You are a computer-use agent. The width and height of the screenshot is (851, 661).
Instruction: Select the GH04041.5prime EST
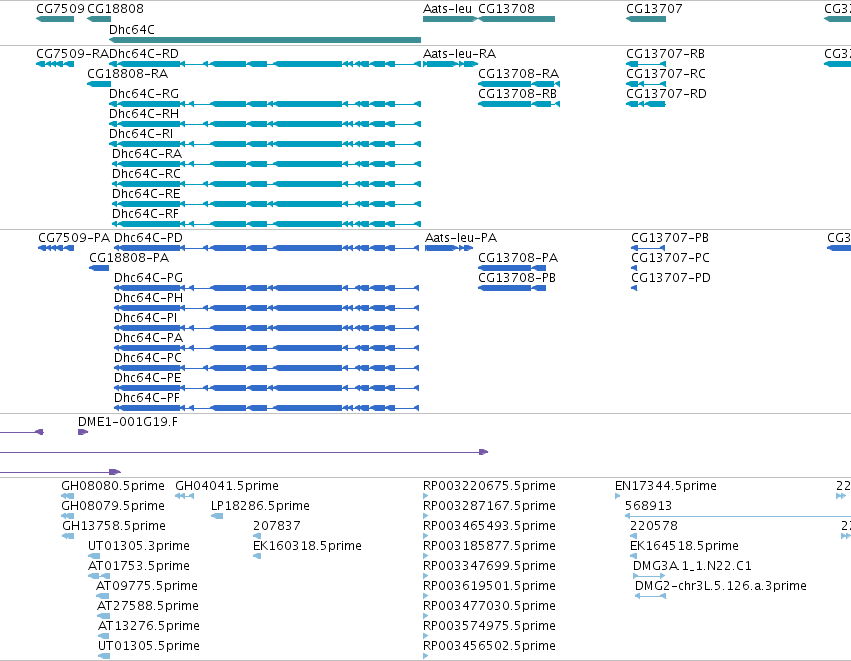[185, 496]
